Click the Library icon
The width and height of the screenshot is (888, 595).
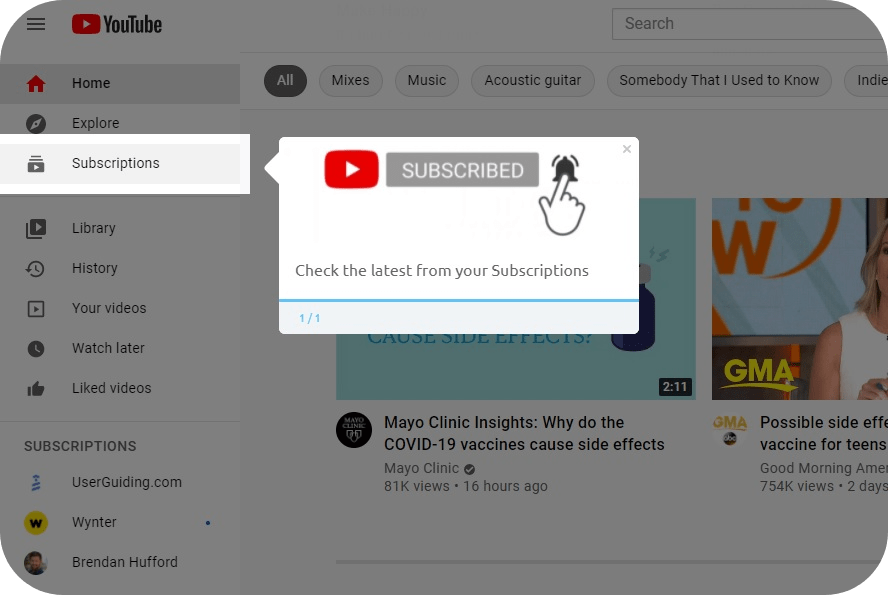tap(36, 228)
